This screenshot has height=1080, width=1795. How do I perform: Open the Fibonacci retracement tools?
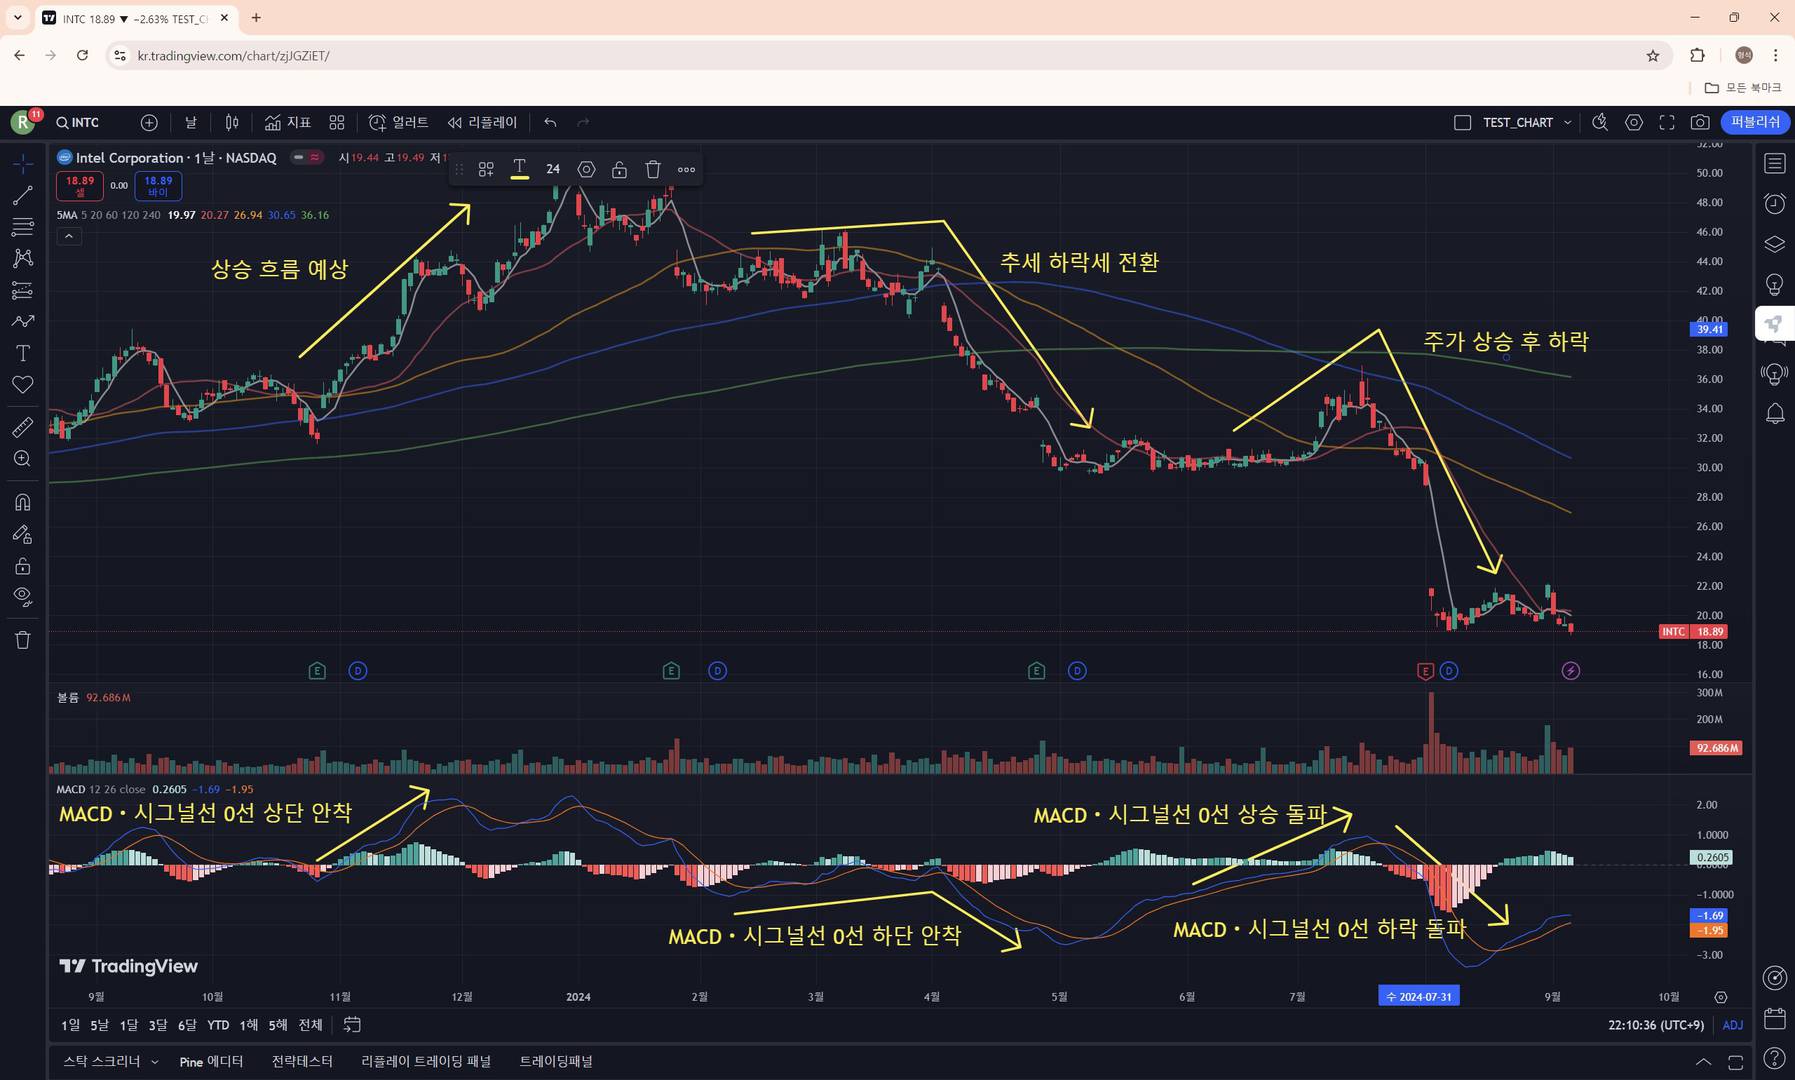(x=22, y=227)
